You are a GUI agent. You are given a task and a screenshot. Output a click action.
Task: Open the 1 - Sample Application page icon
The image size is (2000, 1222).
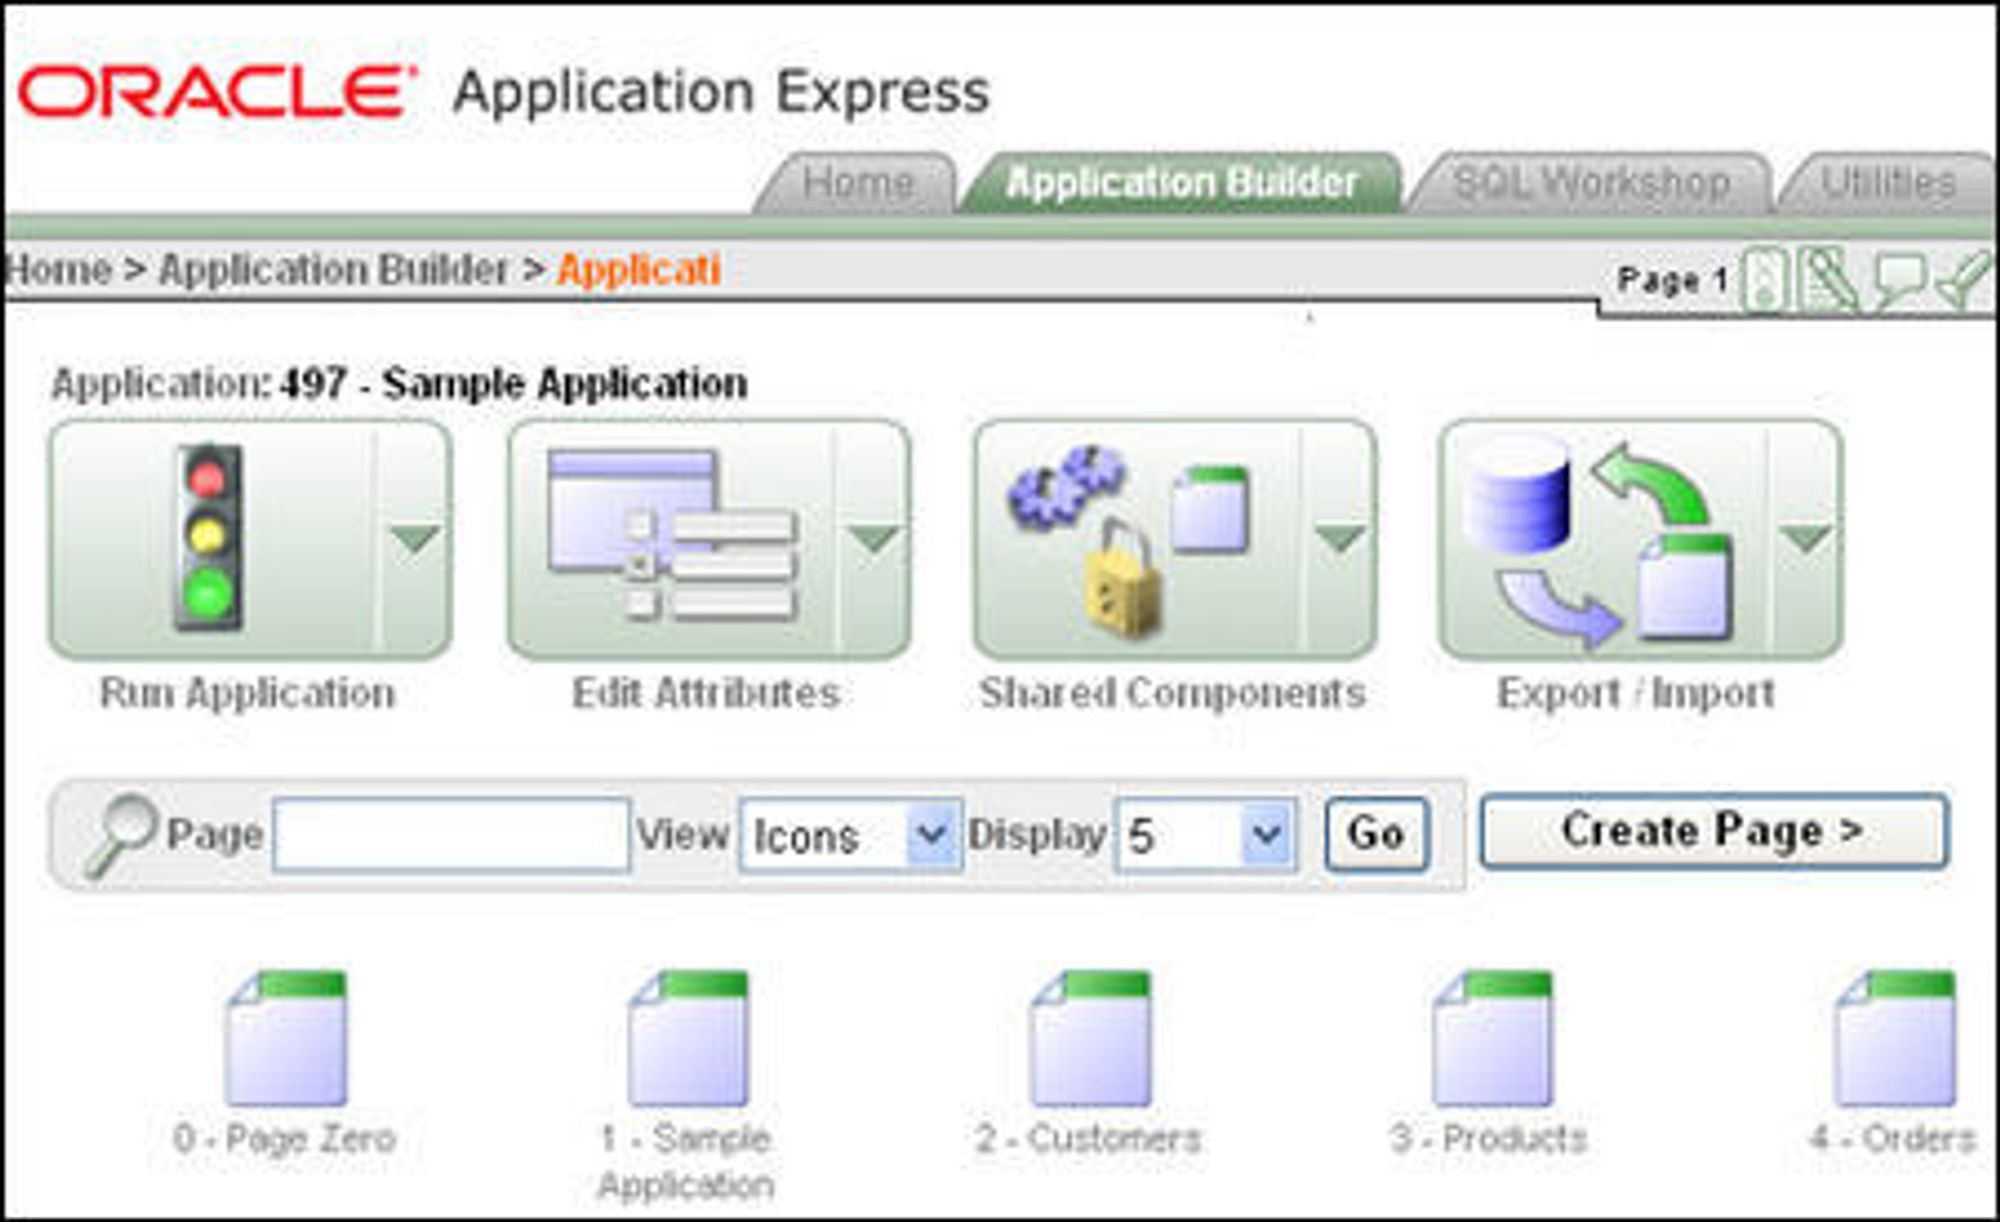tap(688, 1038)
